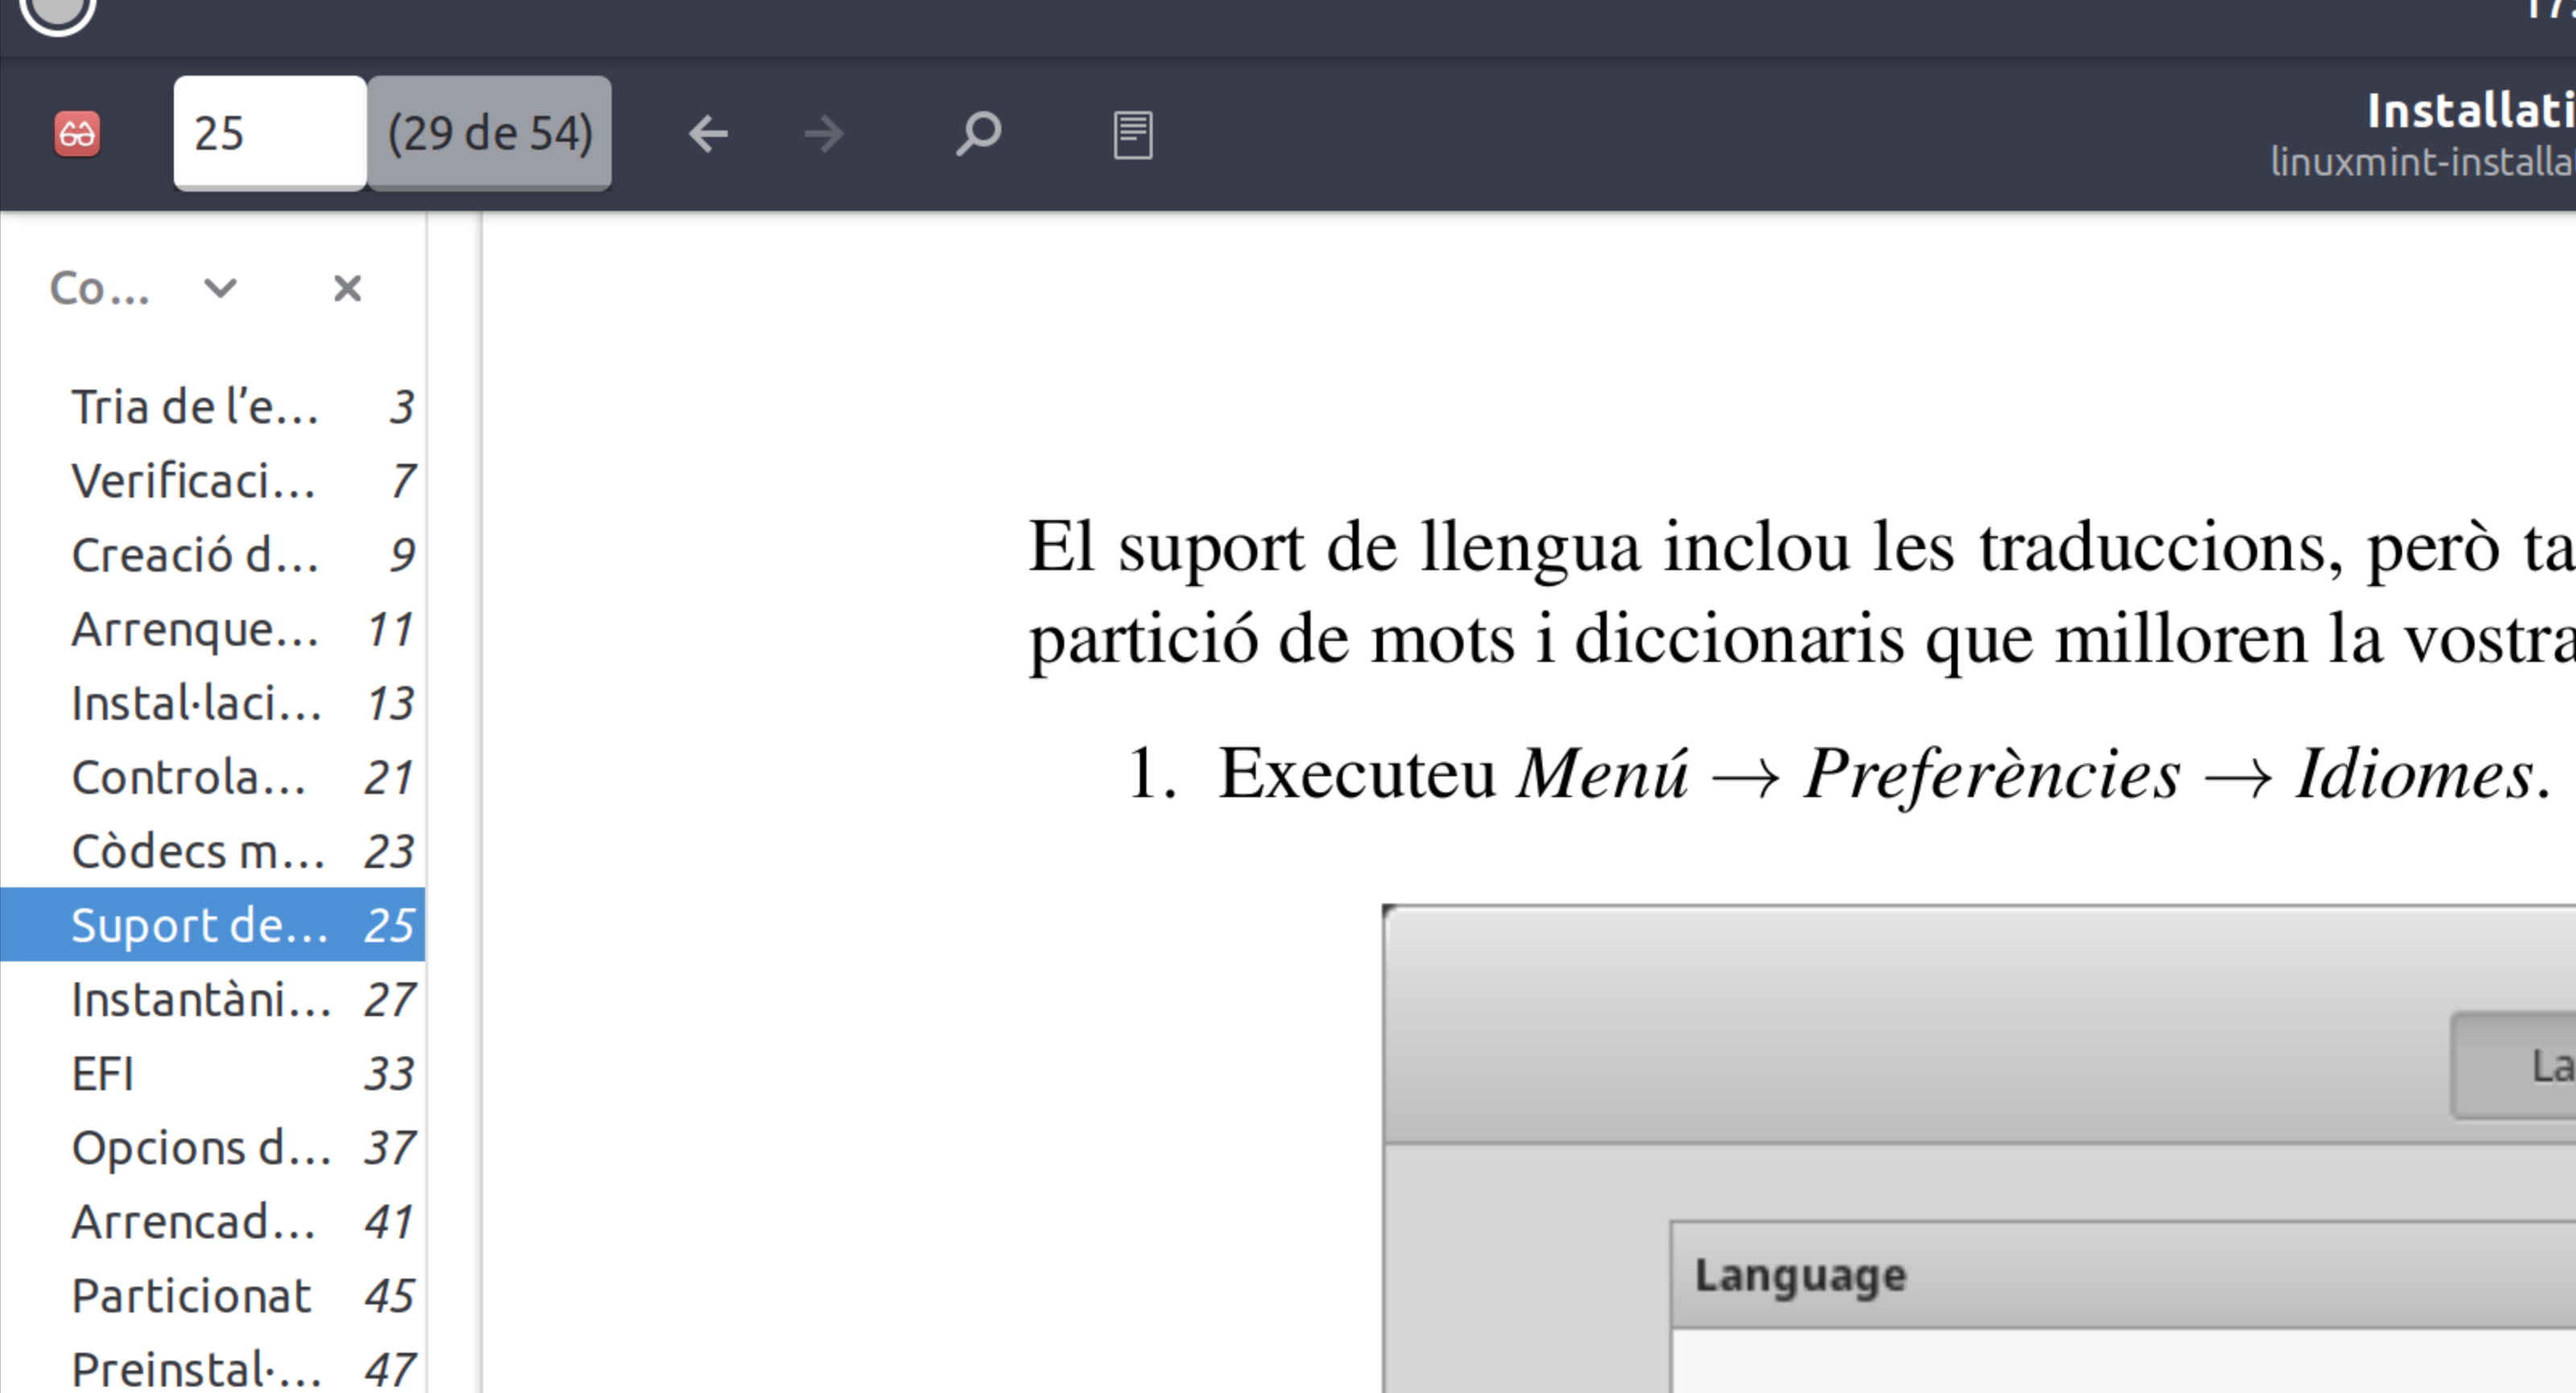This screenshot has height=1393, width=2576.
Task: Close the contents sidebar
Action: (347, 288)
